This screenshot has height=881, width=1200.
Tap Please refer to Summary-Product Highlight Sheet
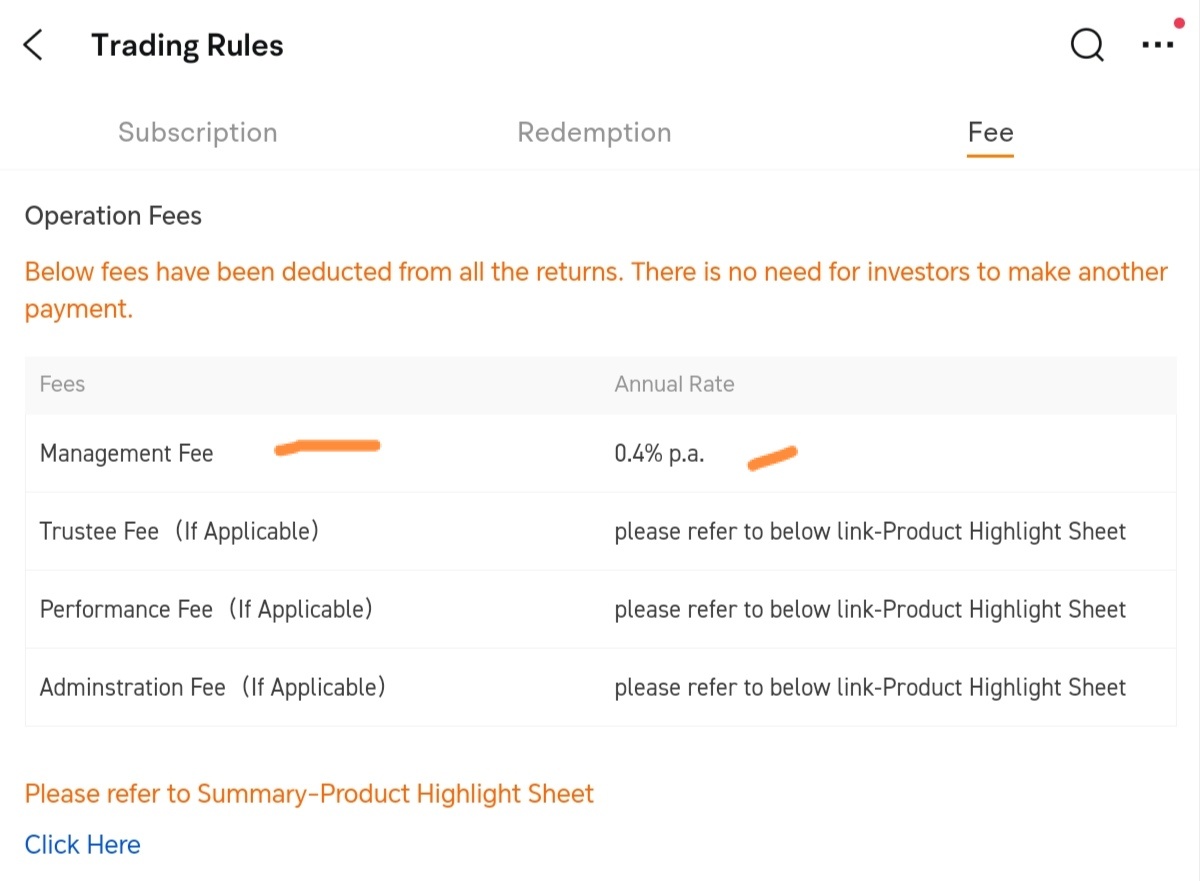pyautogui.click(x=309, y=794)
